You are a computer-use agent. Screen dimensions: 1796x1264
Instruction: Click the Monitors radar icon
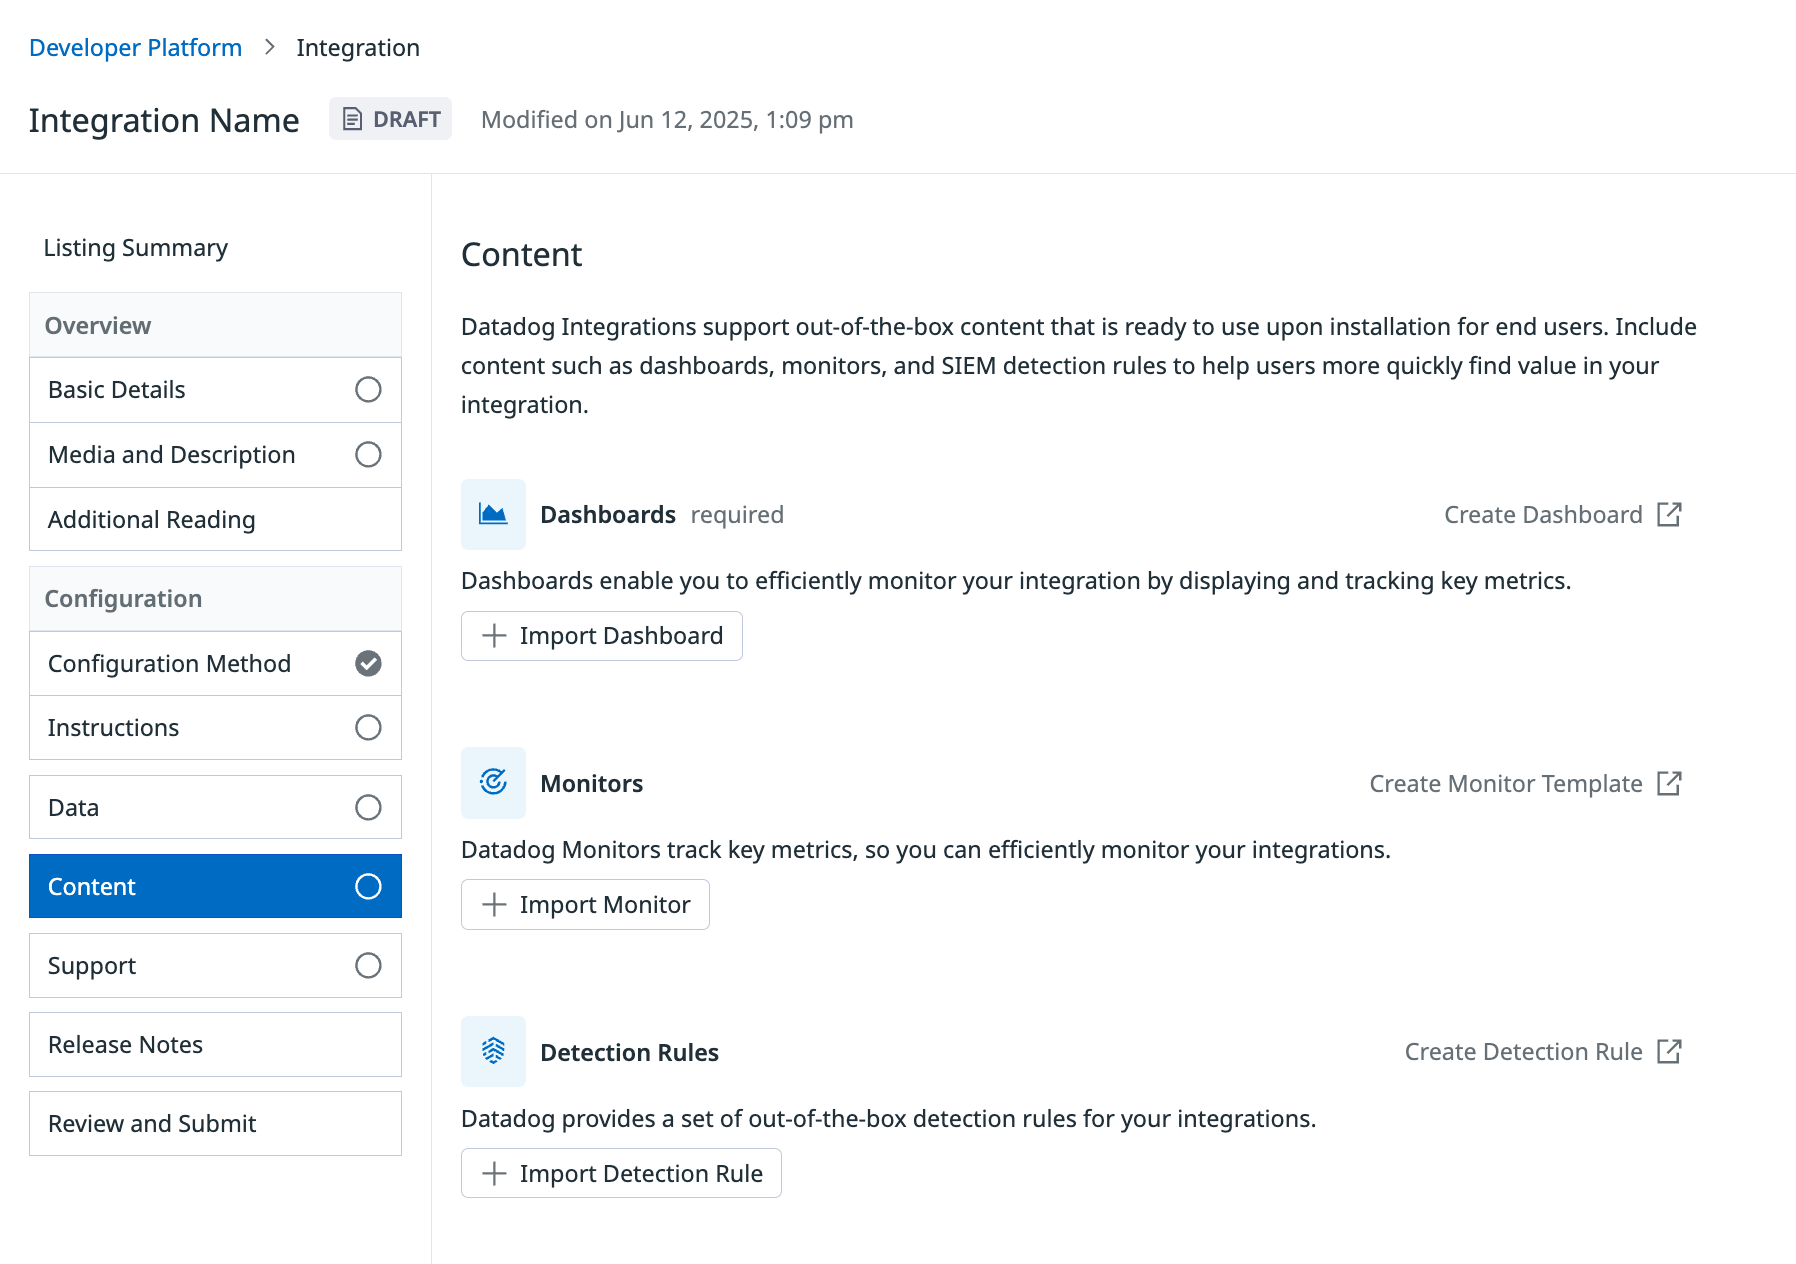pos(493,783)
